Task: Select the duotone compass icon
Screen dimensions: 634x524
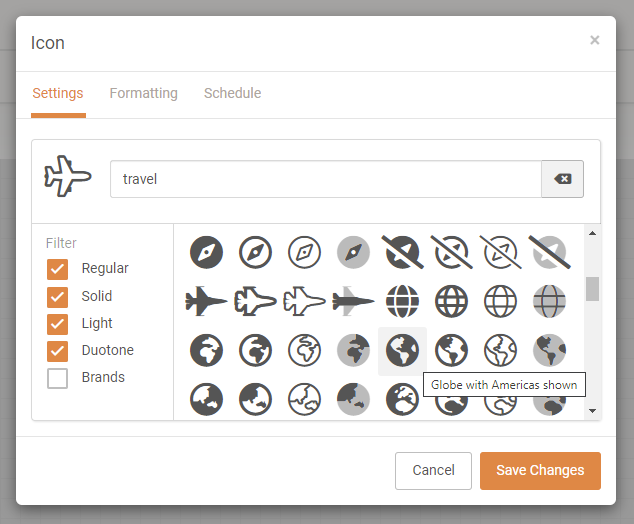Action: tap(353, 252)
